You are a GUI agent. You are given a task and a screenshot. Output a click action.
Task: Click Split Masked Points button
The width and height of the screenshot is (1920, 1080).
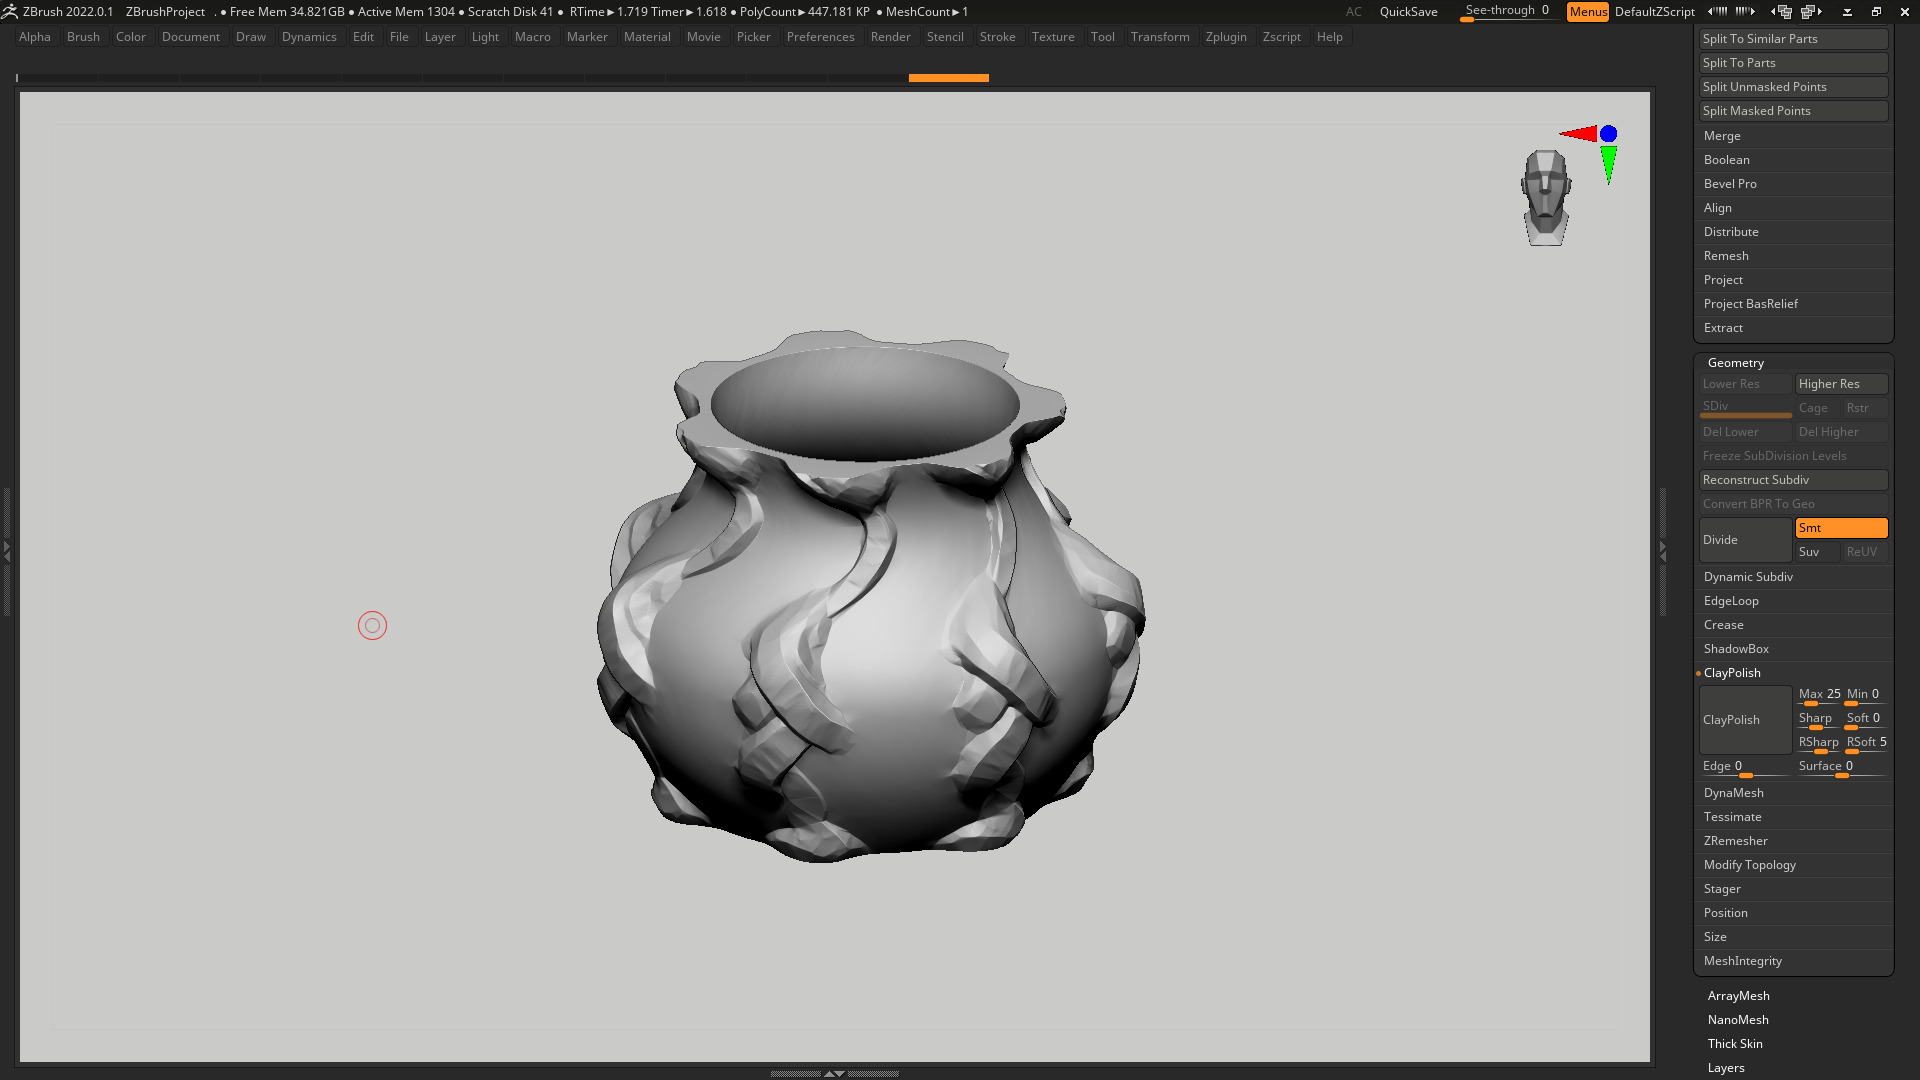coord(1793,111)
